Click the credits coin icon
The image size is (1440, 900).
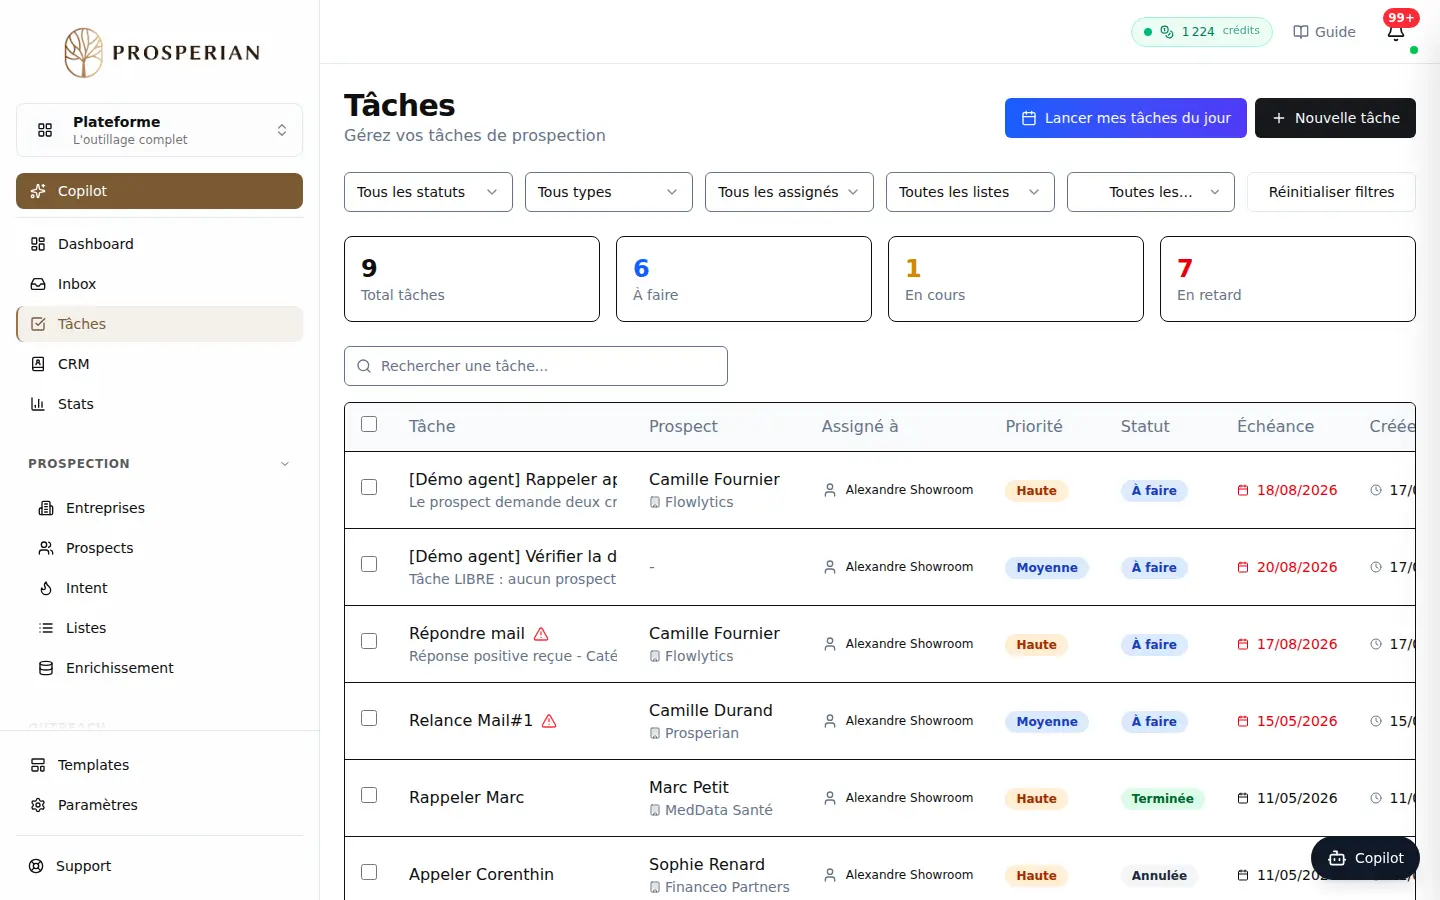click(1167, 32)
